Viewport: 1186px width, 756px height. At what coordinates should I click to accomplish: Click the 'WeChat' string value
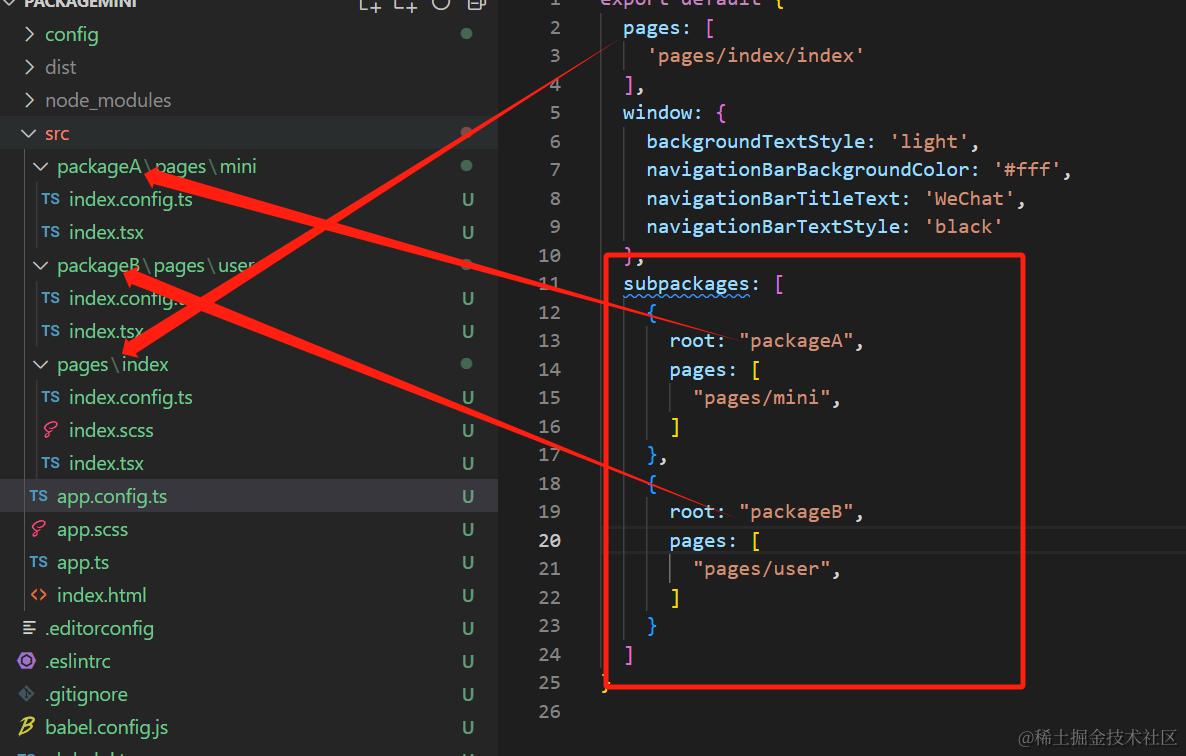pos(970,199)
